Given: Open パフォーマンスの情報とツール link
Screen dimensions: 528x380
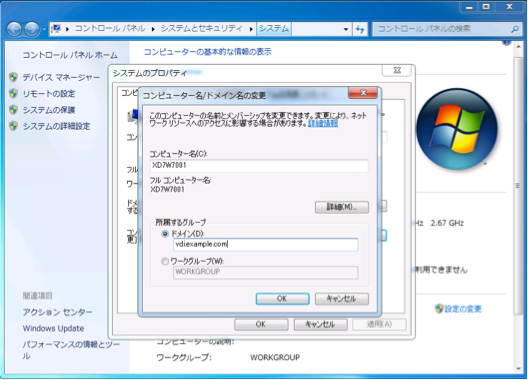Looking at the screenshot, I should pos(71,350).
